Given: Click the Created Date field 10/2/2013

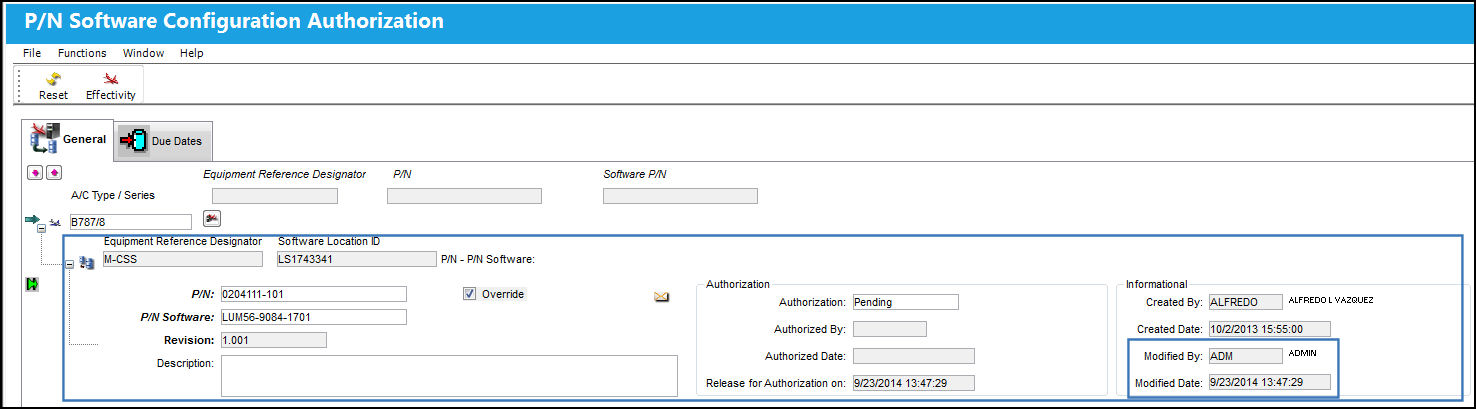Looking at the screenshot, I should tap(1269, 329).
